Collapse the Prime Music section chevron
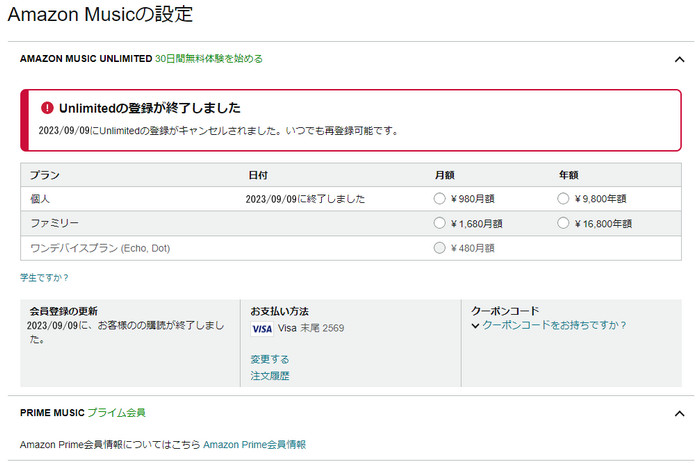Image resolution: width=700 pixels, height=467 pixels. (679, 413)
